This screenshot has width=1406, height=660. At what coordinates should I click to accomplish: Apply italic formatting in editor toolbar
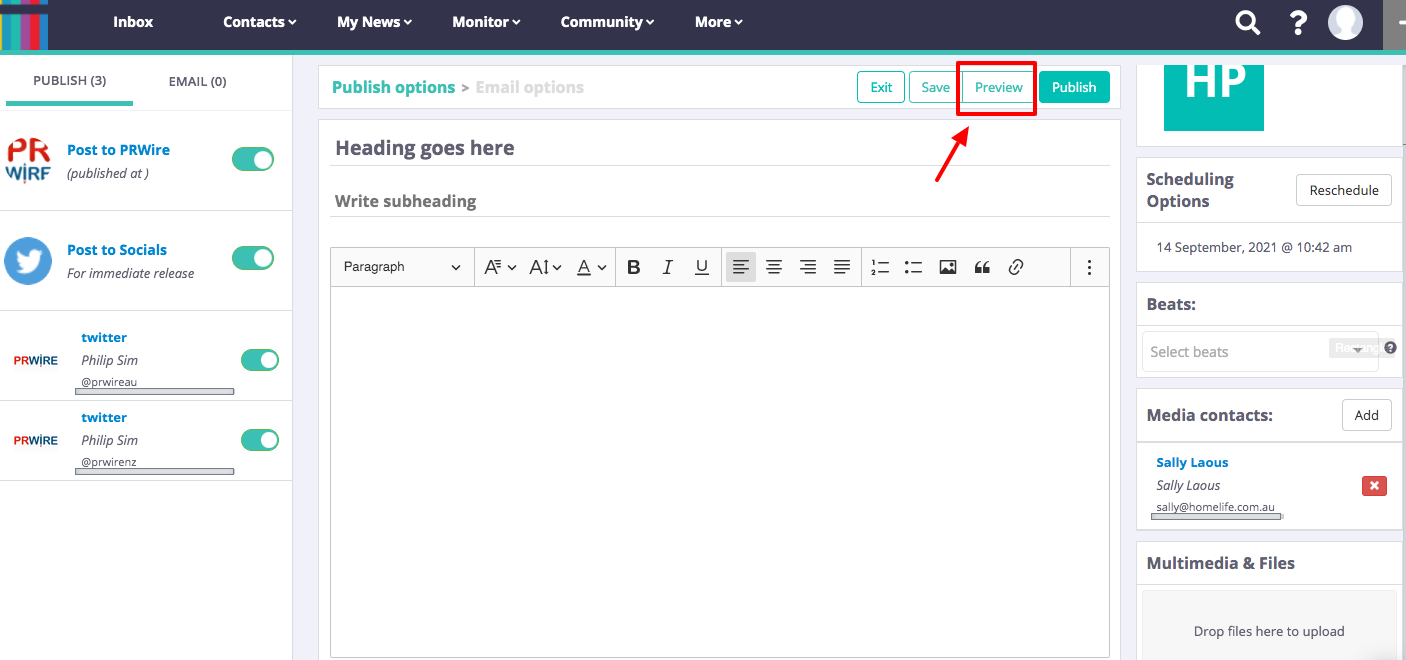pos(667,267)
